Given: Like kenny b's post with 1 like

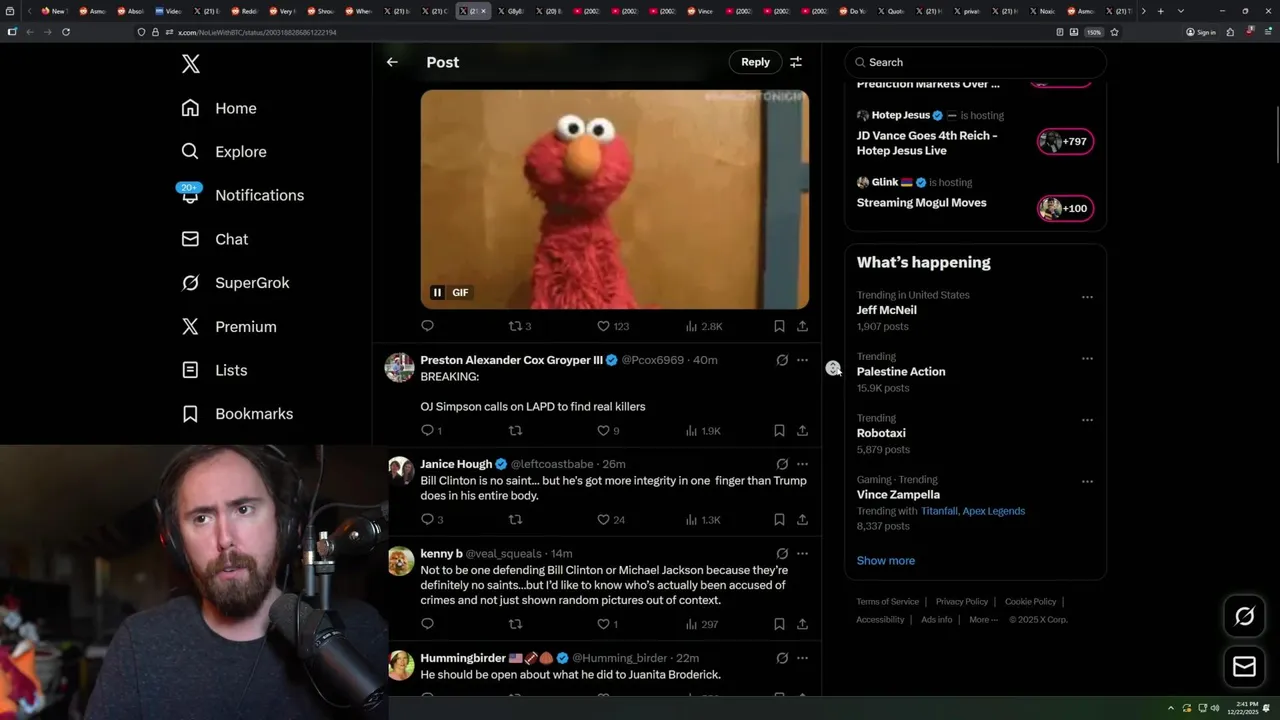Looking at the screenshot, I should pyautogui.click(x=607, y=624).
